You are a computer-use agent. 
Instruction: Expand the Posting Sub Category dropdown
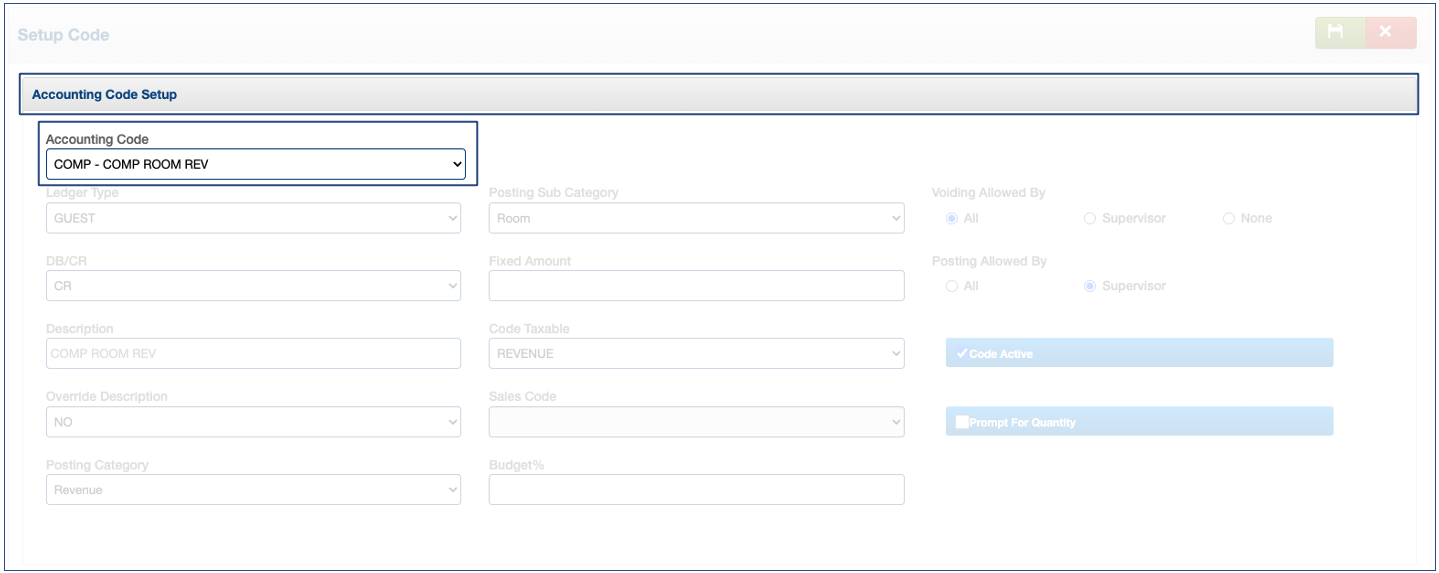pyautogui.click(x=696, y=218)
